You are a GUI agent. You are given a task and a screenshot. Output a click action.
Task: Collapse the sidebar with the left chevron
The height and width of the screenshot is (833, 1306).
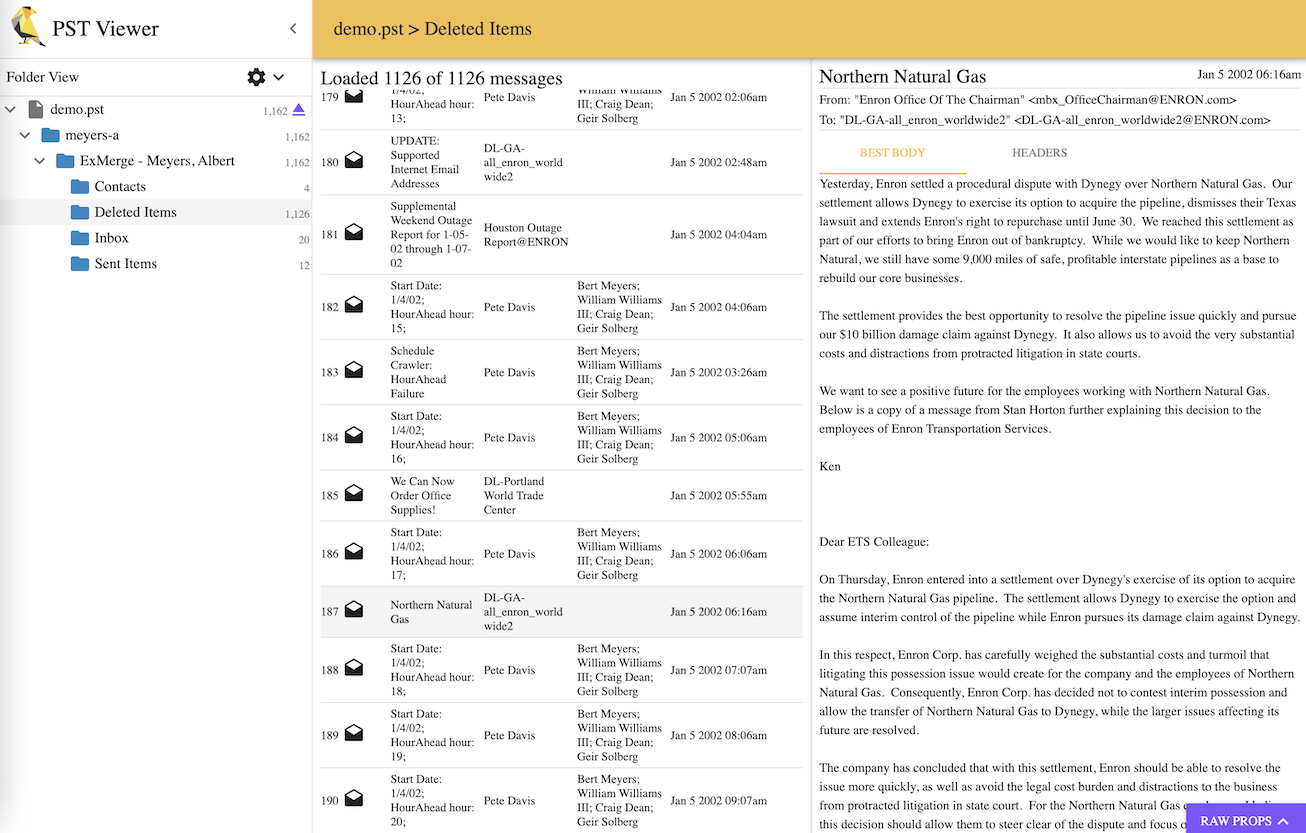pyautogui.click(x=293, y=29)
